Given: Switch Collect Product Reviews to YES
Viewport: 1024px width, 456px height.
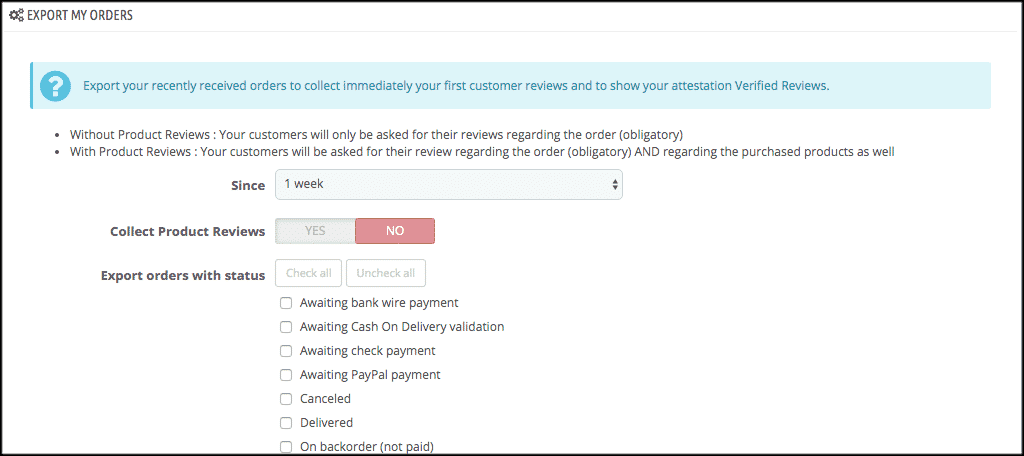Looking at the screenshot, I should coord(315,231).
